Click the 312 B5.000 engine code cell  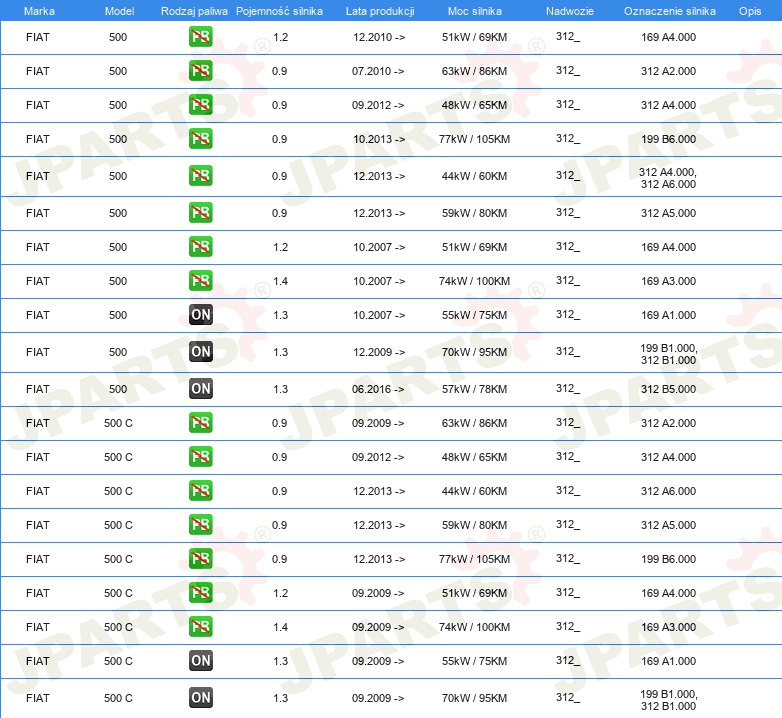[x=668, y=389]
